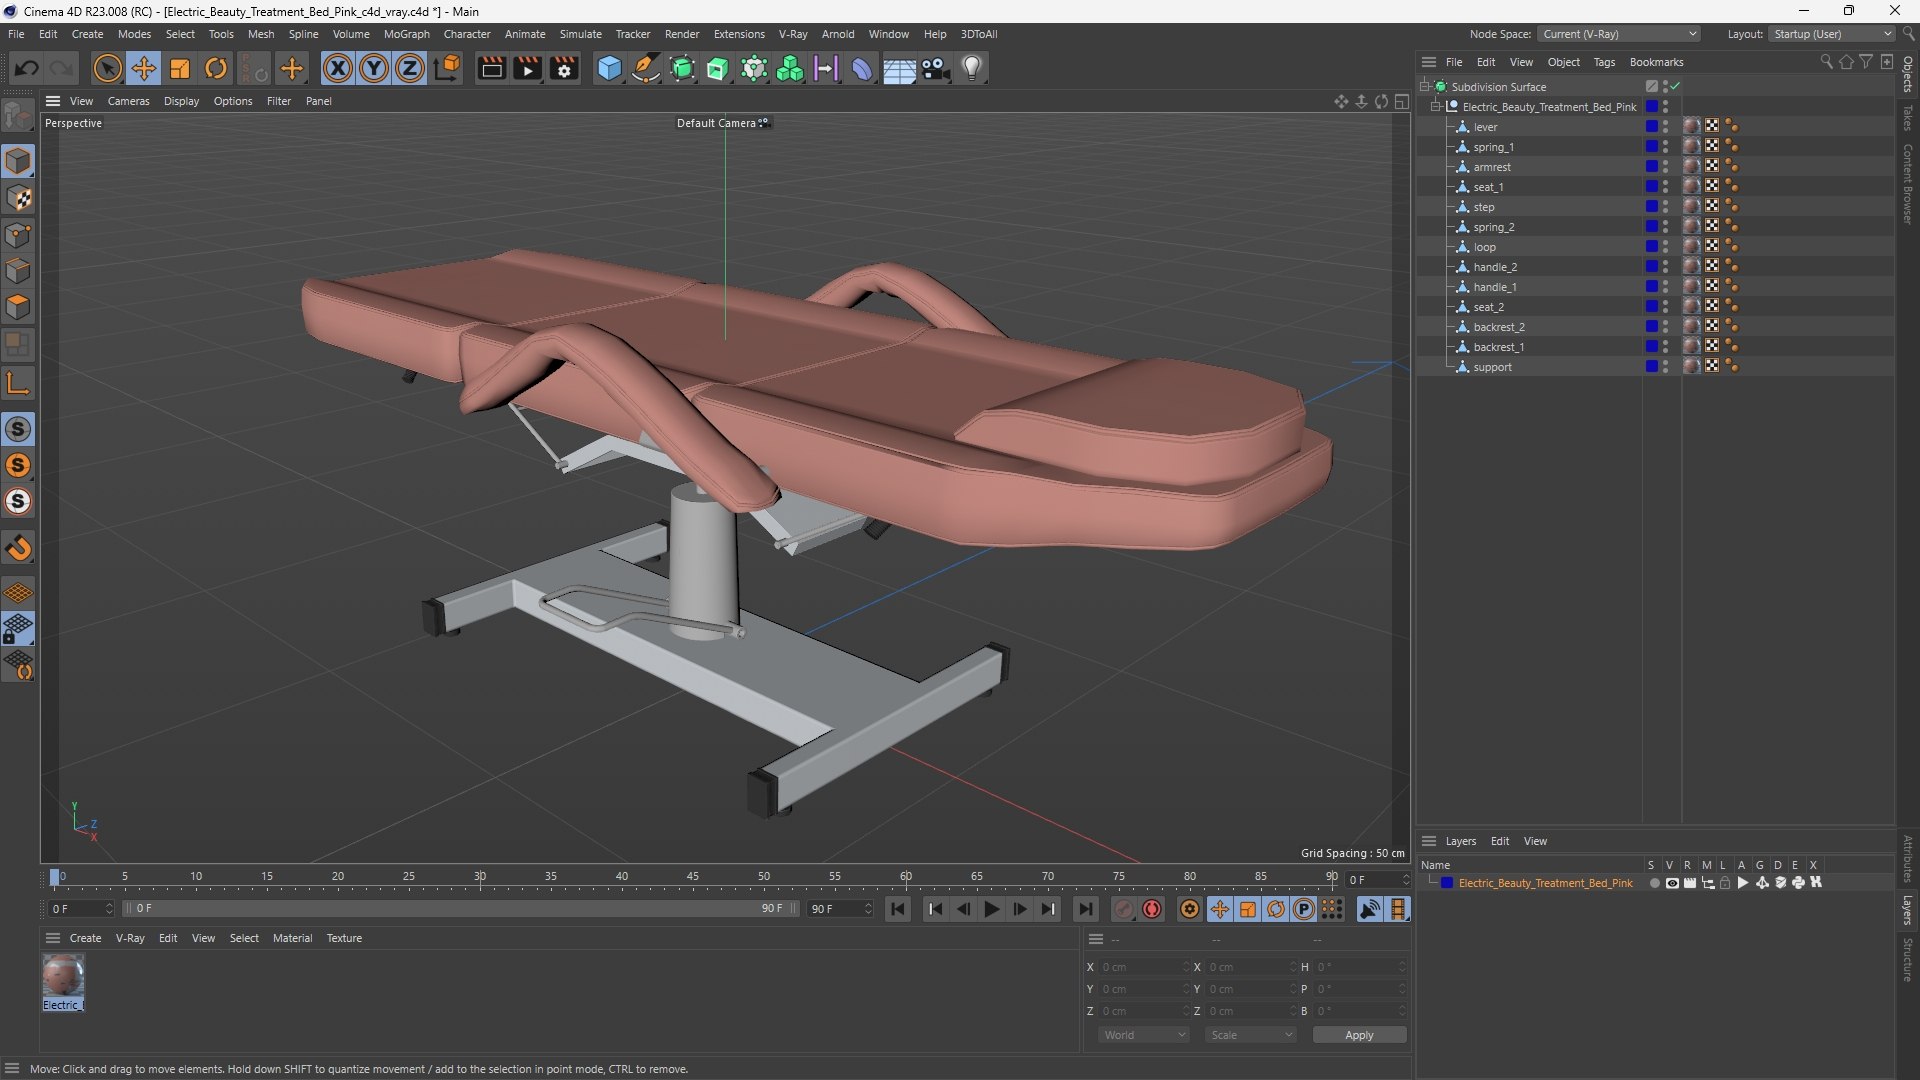Viewport: 1920px width, 1080px height.
Task: Click Record Active Objects keyframe button
Action: tap(1124, 909)
